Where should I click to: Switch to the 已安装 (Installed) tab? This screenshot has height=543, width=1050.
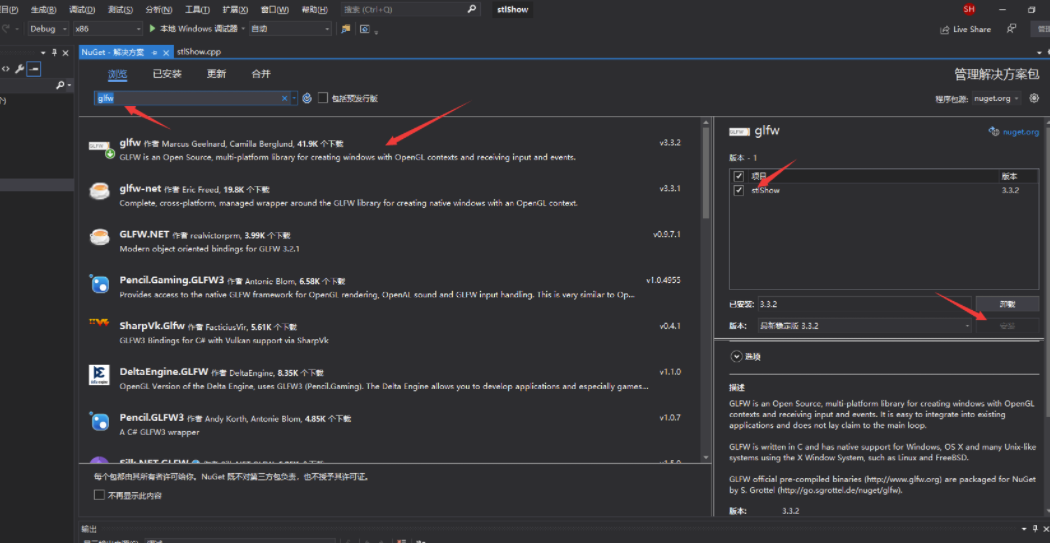click(167, 74)
